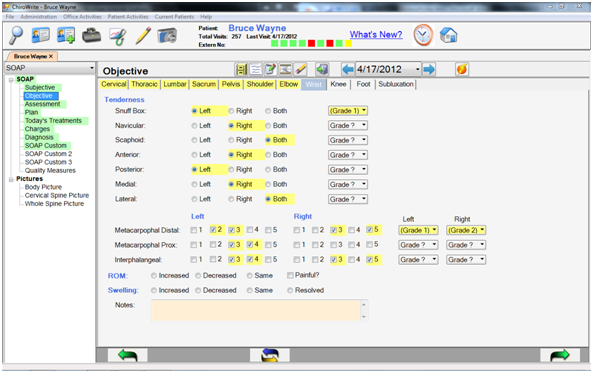
Task: Click the blue-yellow refresh arrows at bottom
Action: coord(270,355)
